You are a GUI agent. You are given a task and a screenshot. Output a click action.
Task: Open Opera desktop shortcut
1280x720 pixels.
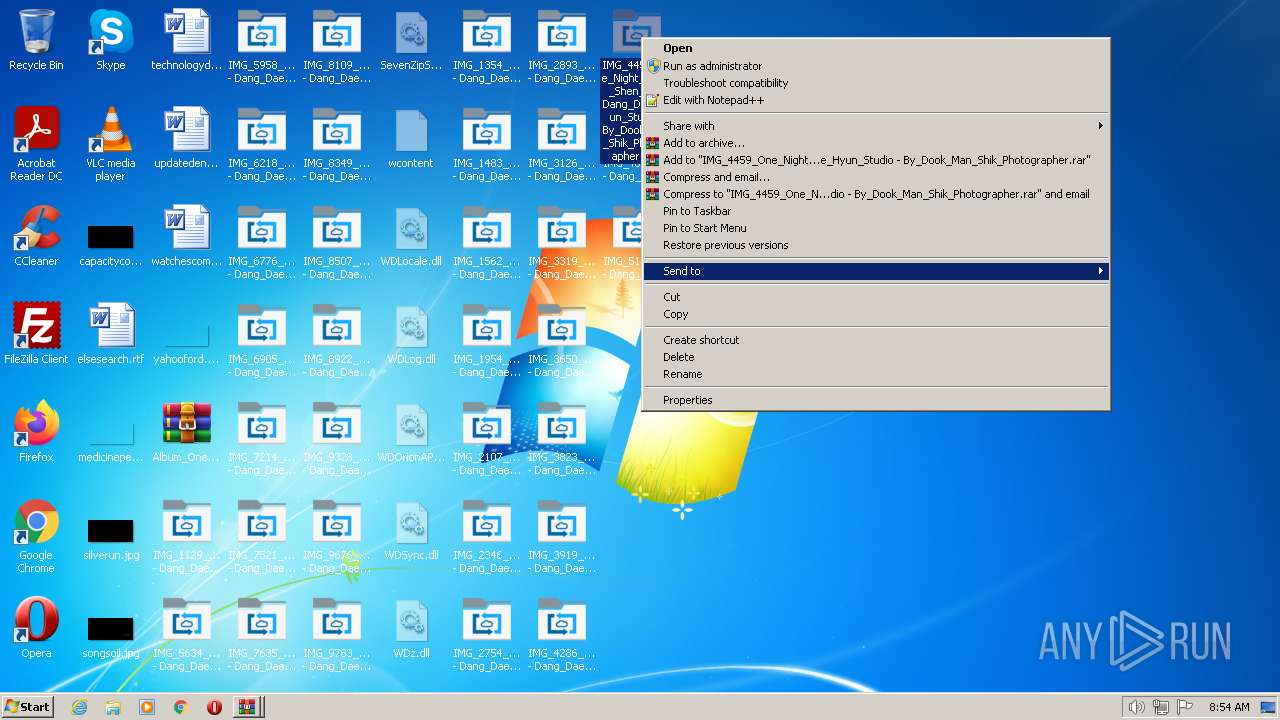(36, 628)
